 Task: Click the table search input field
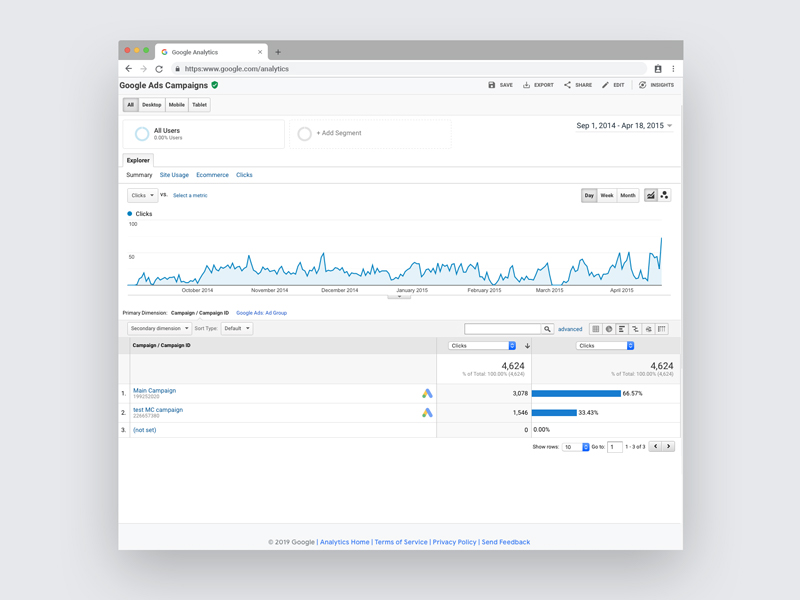click(503, 329)
